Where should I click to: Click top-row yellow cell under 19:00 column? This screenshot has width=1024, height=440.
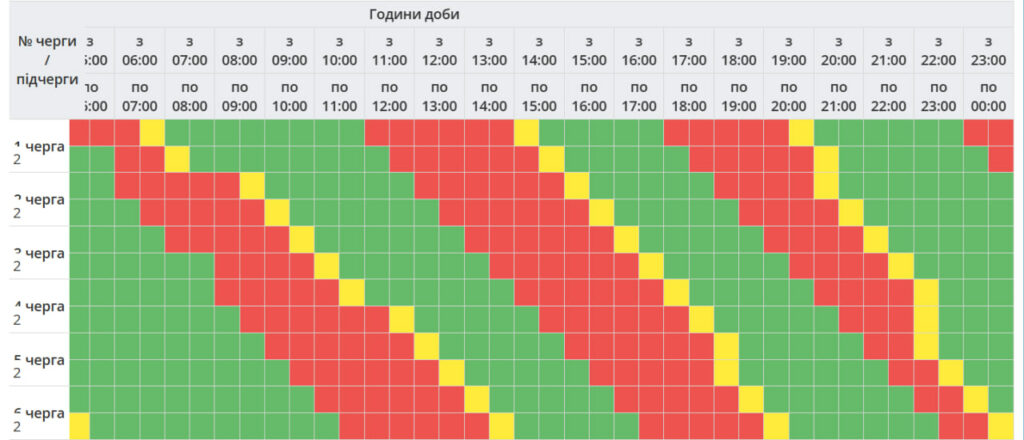click(801, 132)
